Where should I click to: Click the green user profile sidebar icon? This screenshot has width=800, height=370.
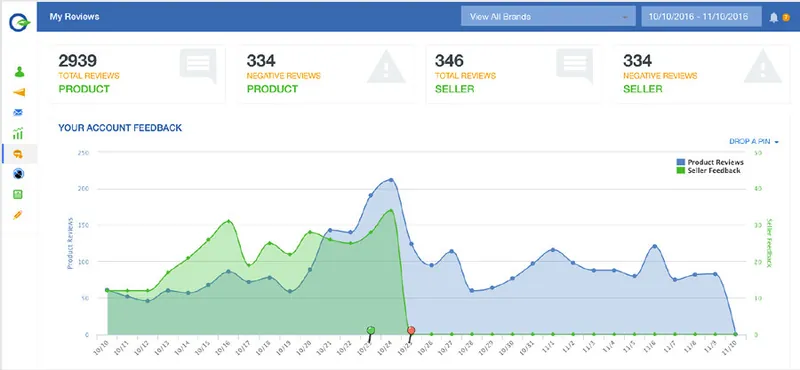(x=19, y=72)
